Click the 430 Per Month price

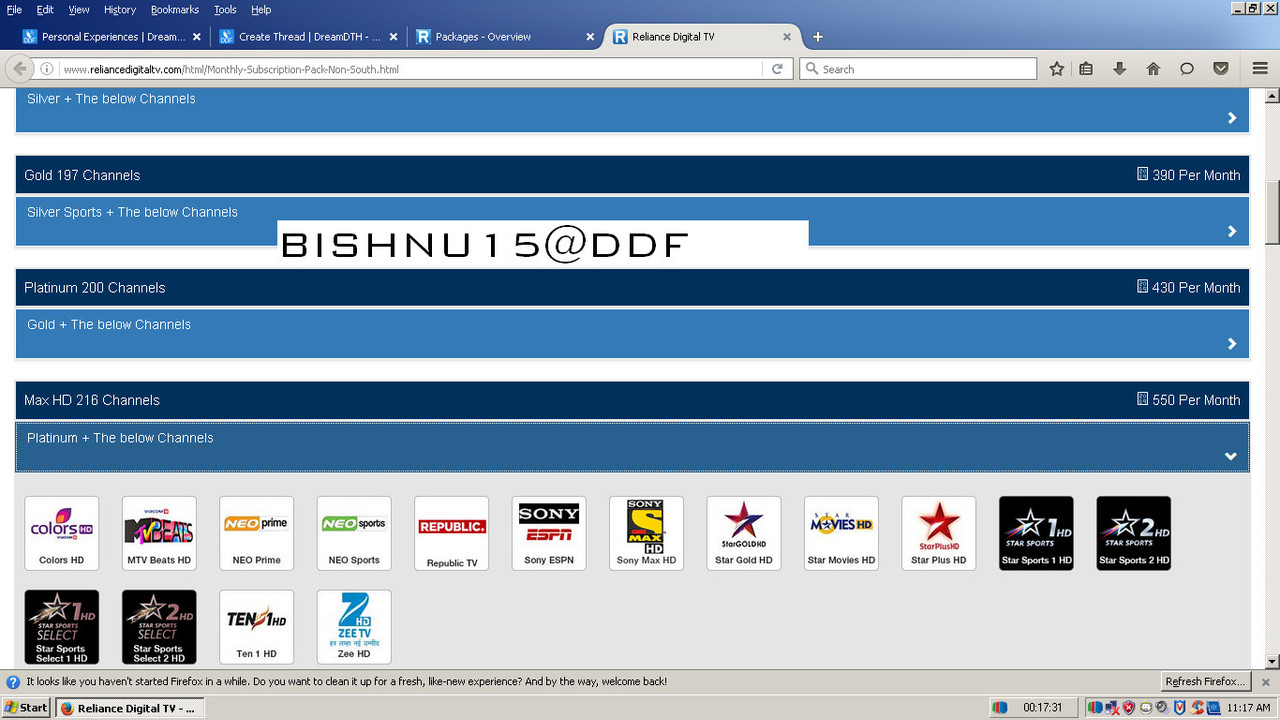[x=1188, y=287]
